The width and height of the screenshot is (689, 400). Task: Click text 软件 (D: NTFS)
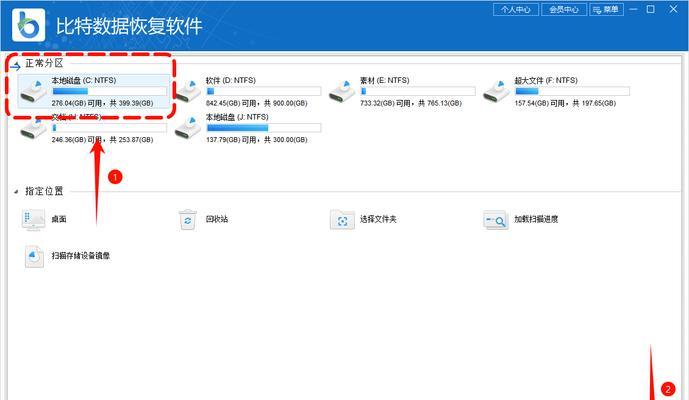[231, 80]
